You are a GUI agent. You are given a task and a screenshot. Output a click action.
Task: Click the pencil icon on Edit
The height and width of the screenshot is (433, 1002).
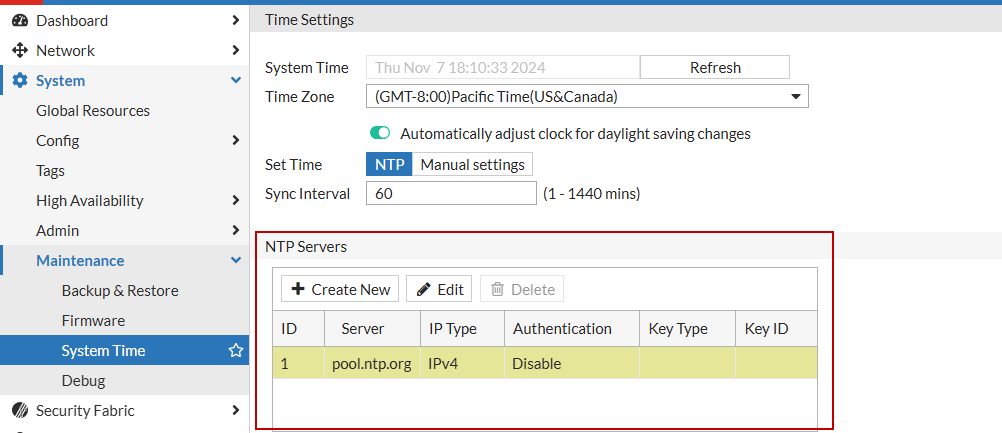point(424,289)
